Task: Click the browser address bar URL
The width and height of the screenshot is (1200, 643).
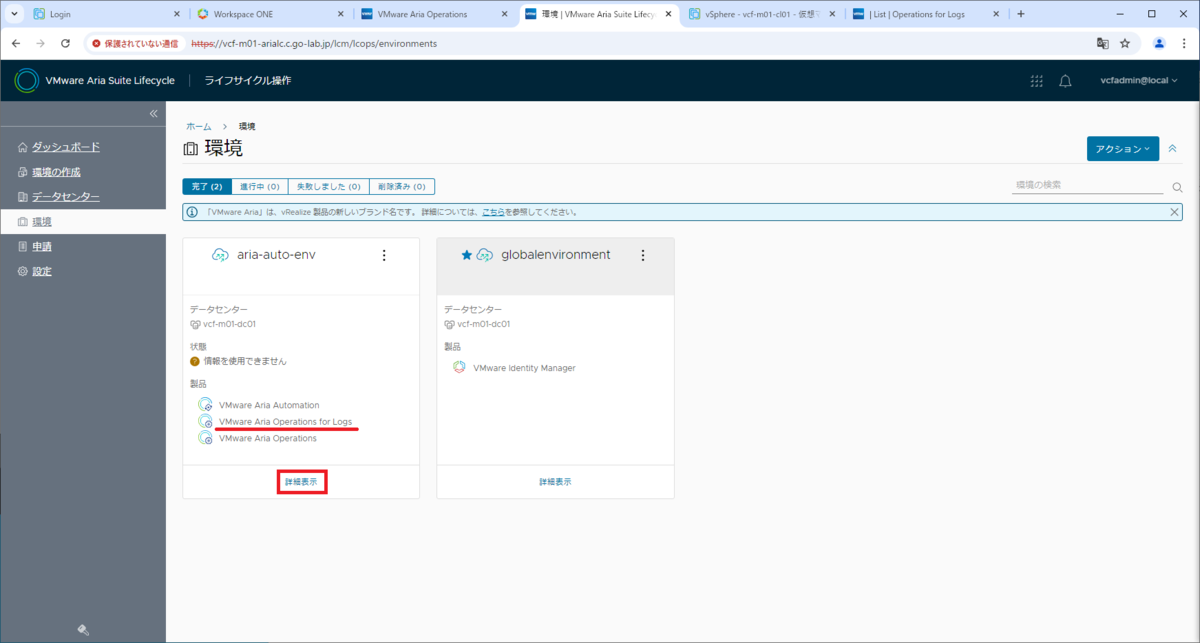Action: [314, 44]
